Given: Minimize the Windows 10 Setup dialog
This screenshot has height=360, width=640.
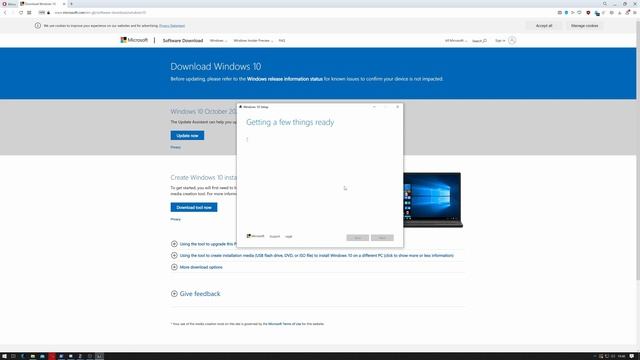Looking at the screenshot, I should pyautogui.click(x=374, y=107).
